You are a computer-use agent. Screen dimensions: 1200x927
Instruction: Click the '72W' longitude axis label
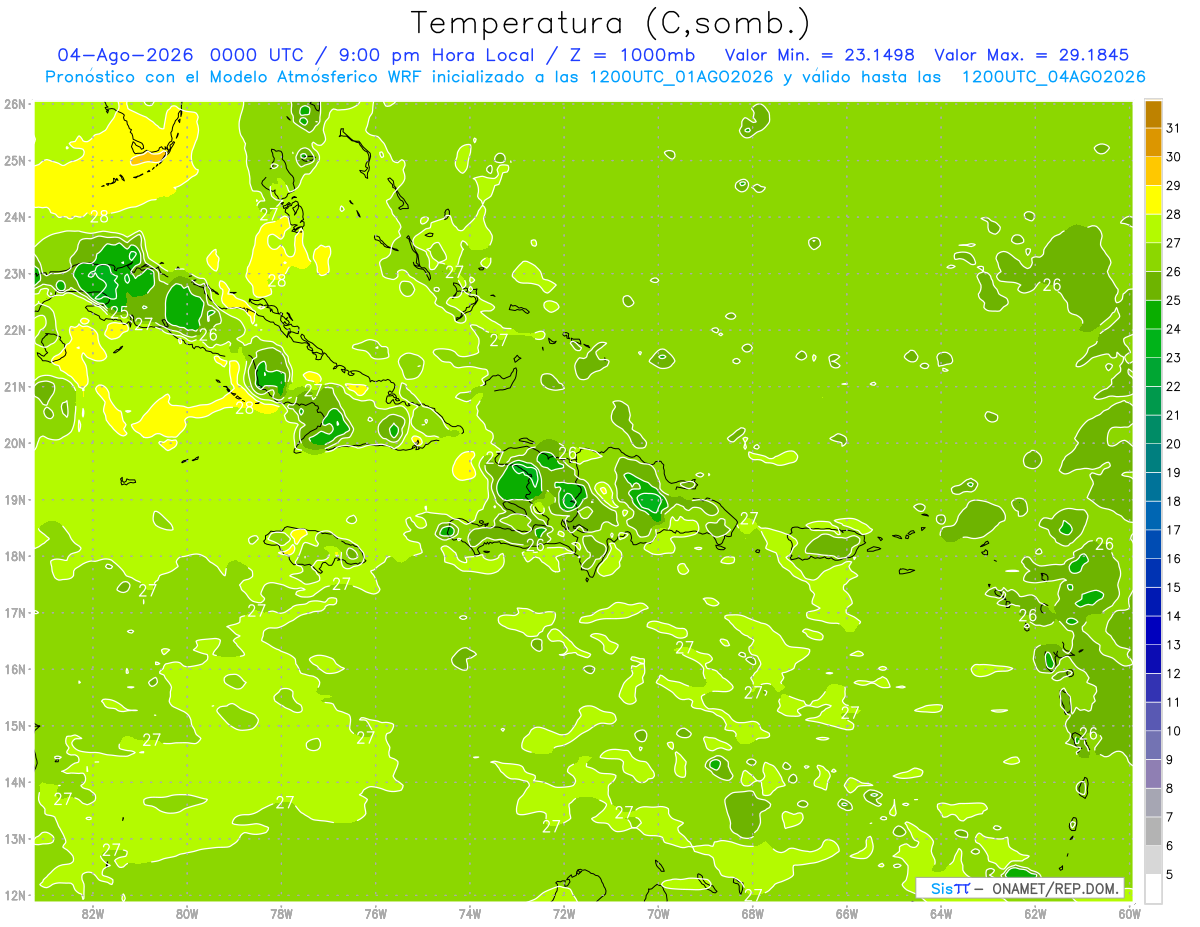tap(564, 913)
